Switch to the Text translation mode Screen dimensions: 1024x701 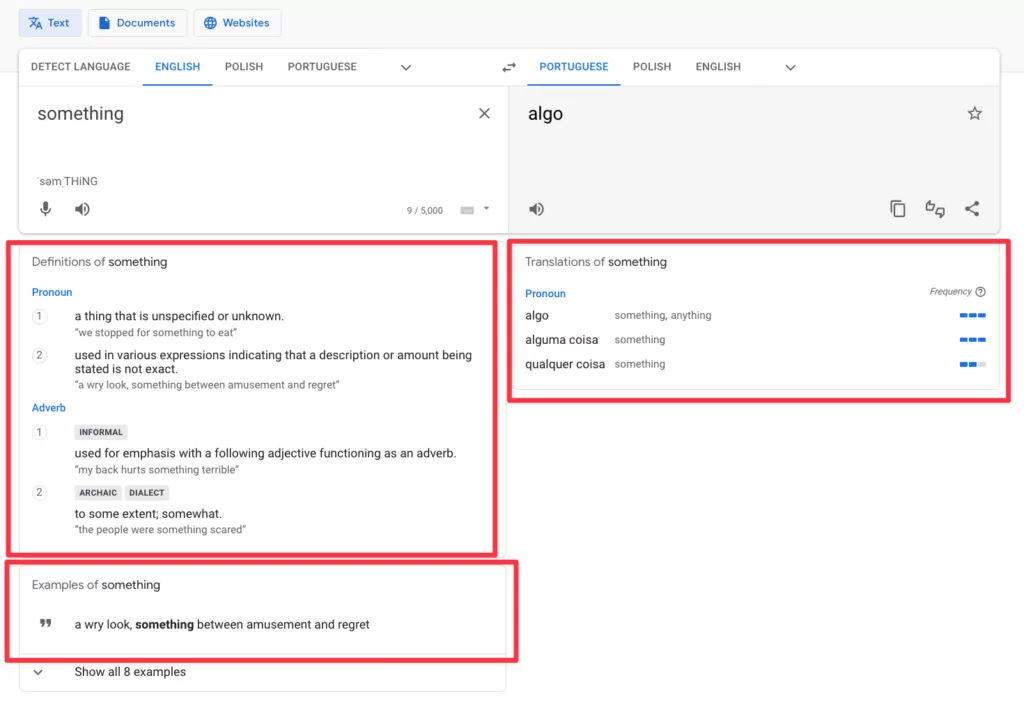pos(50,23)
